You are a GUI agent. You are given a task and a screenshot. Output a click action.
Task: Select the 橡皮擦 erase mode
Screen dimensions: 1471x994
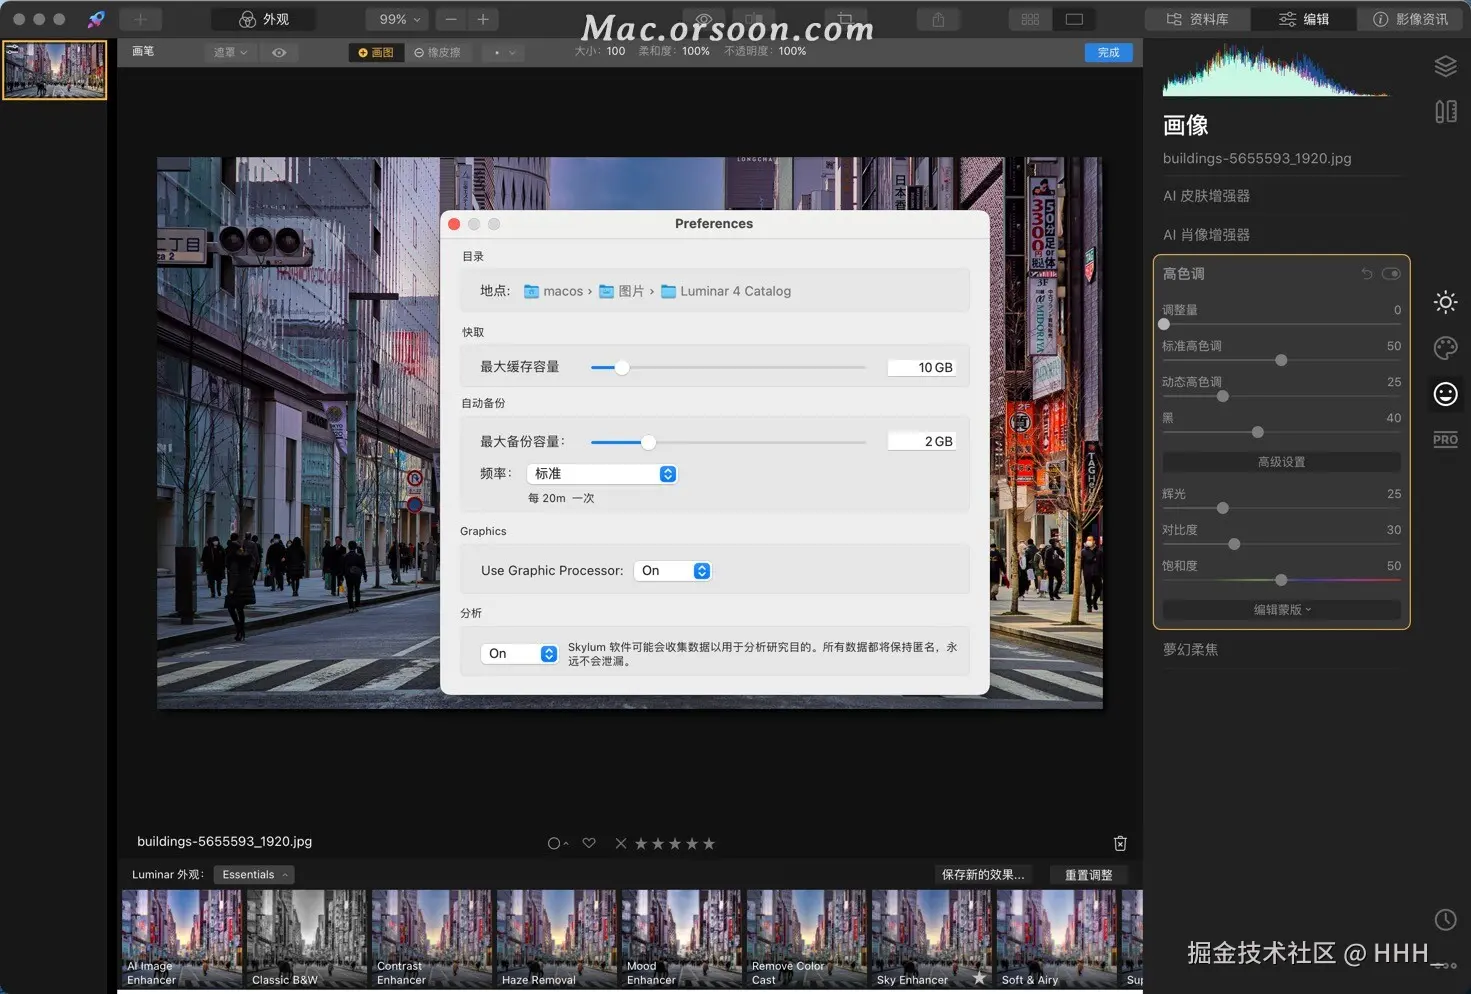pyautogui.click(x=437, y=53)
